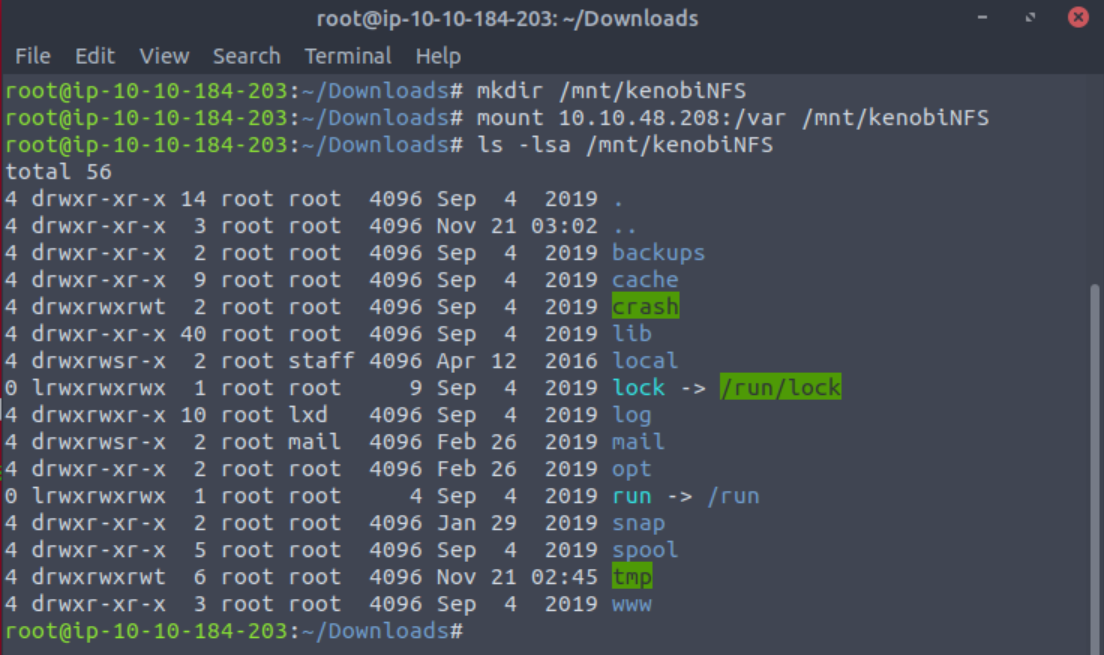Click the window title bar text
The width and height of the screenshot is (1104, 655).
[x=507, y=18]
